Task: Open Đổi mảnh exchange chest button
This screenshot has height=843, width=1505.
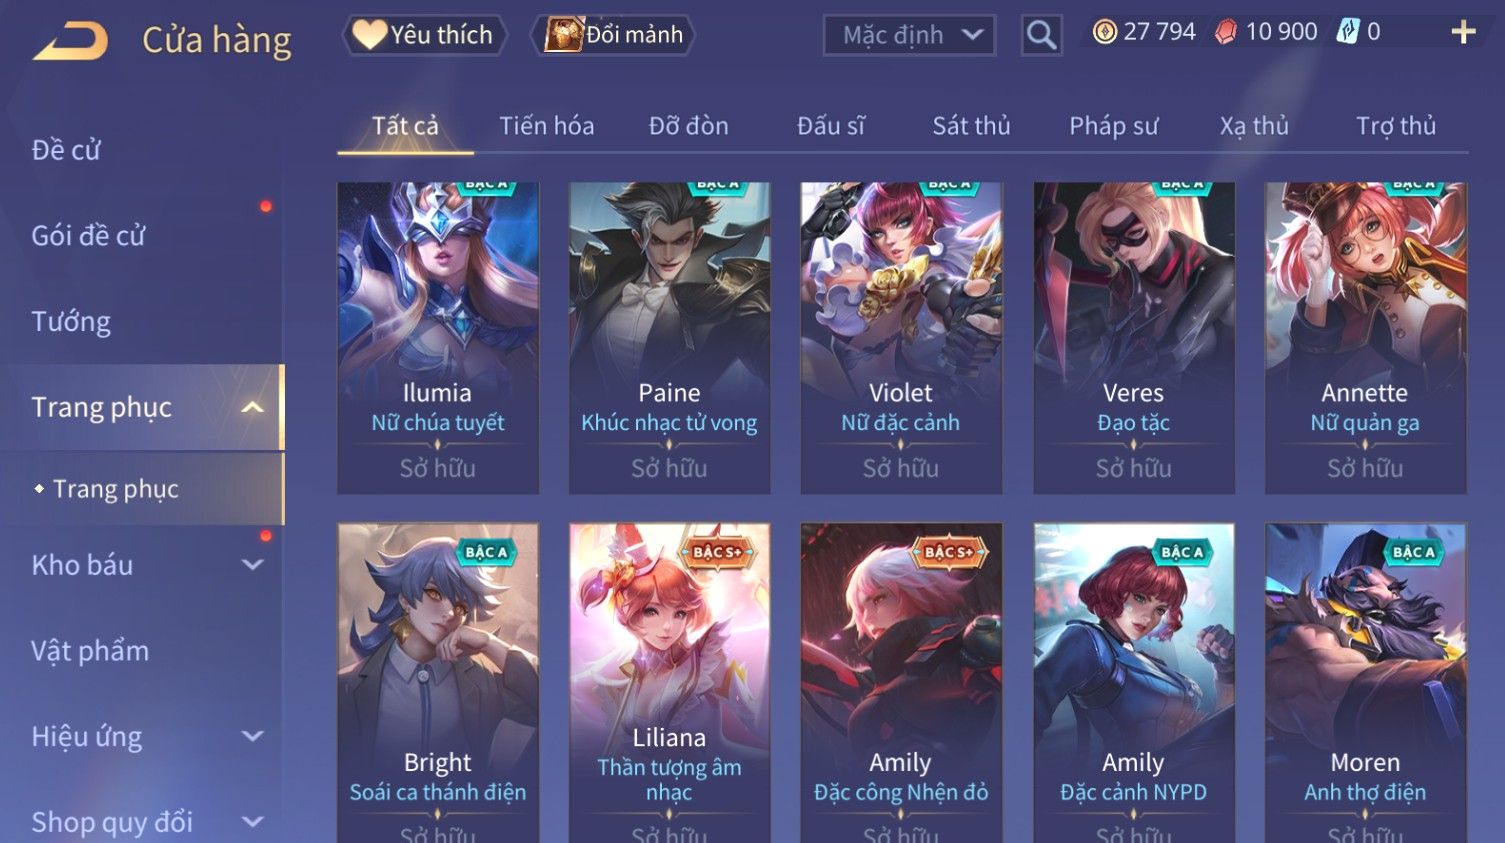Action: click(612, 35)
